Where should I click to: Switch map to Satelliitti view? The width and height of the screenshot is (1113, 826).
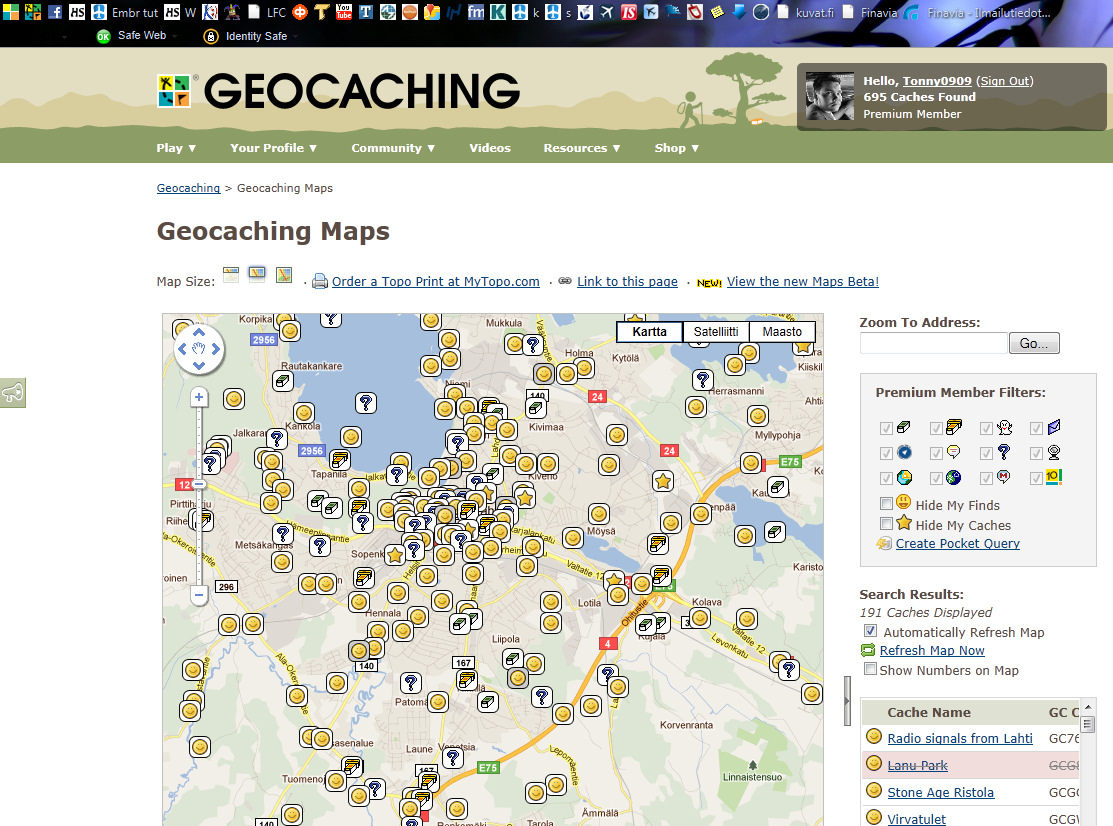[x=715, y=332]
